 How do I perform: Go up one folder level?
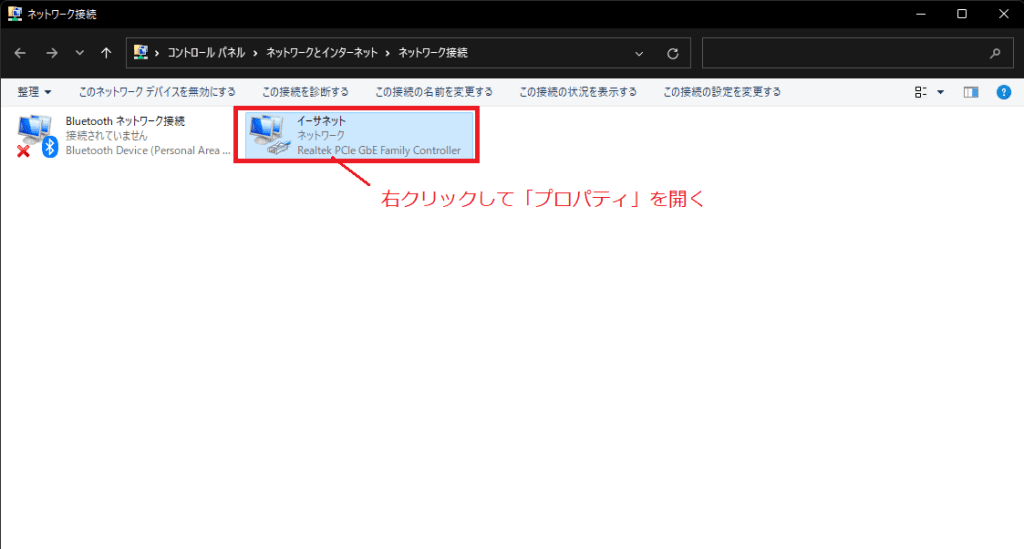[106, 53]
